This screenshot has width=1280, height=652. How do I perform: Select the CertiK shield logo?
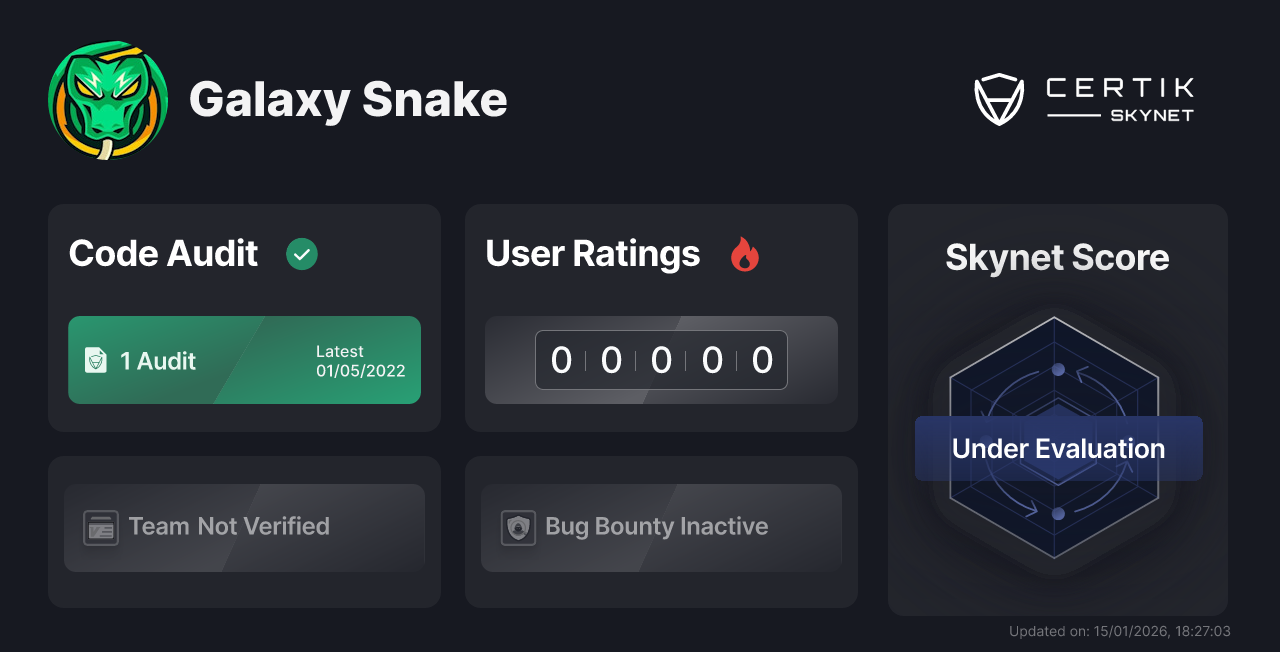[999, 97]
